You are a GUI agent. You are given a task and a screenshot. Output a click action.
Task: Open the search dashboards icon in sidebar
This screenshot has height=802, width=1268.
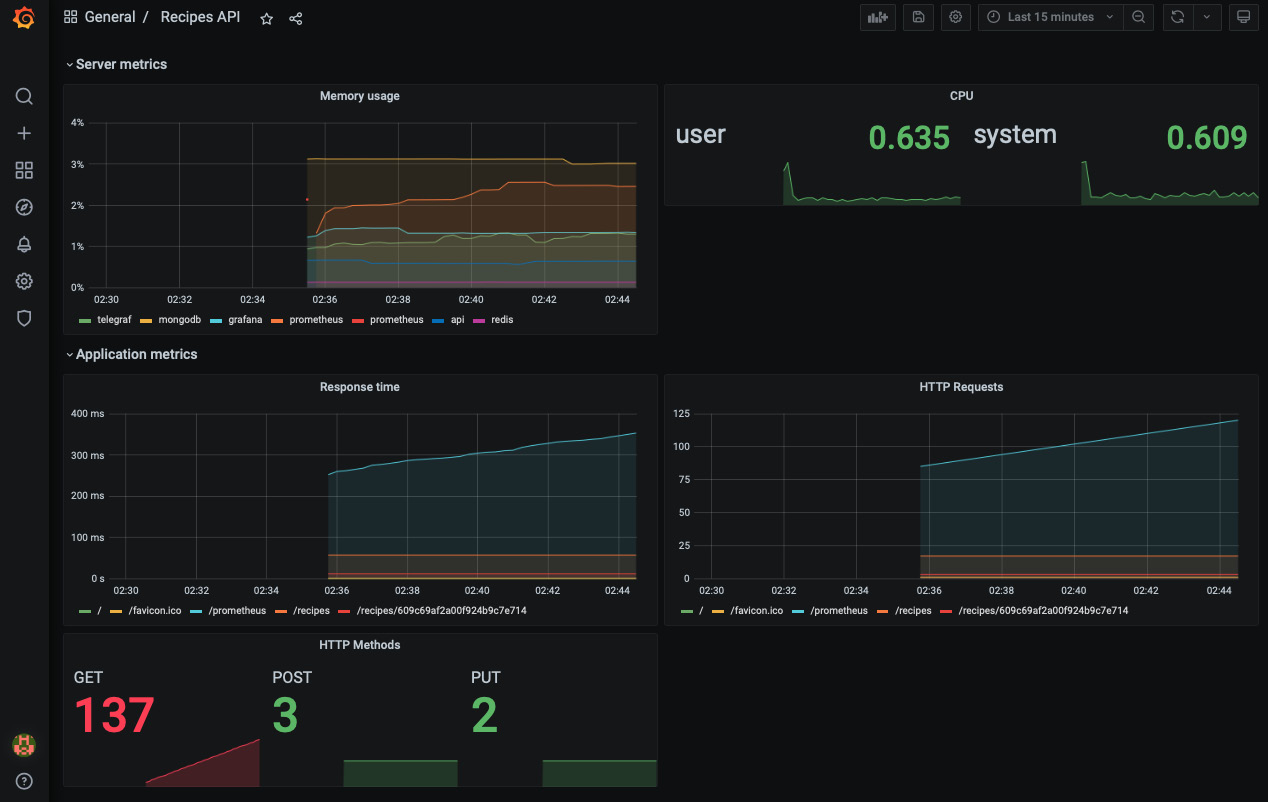click(x=24, y=96)
